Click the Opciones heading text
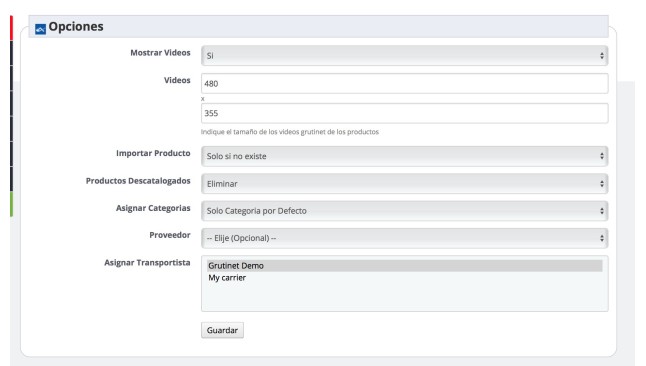 coord(76,27)
